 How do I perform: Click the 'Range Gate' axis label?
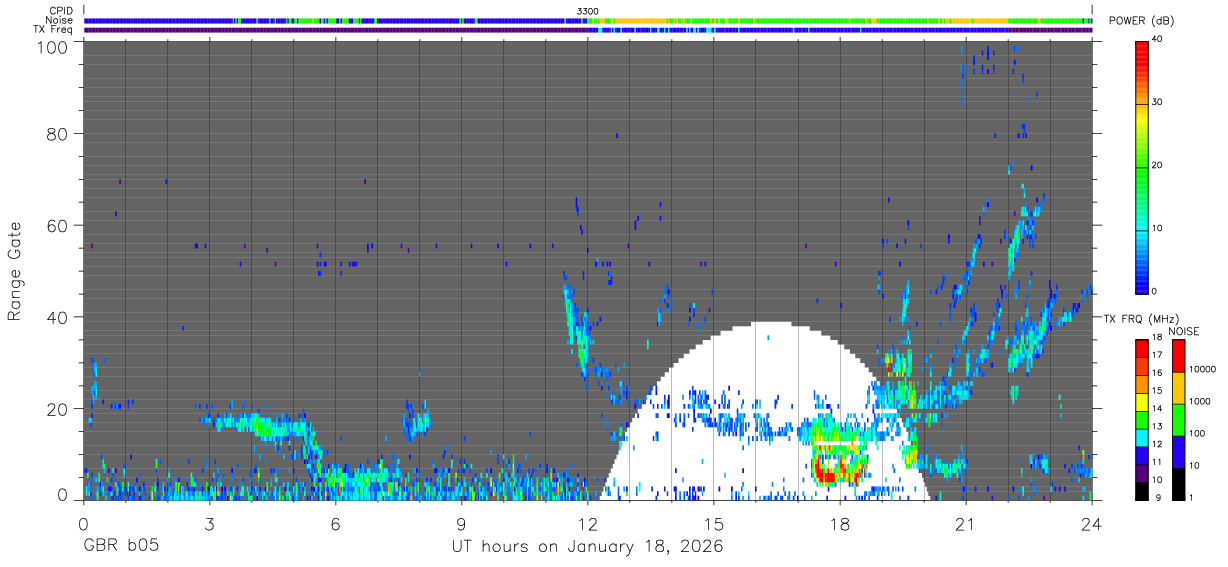click(x=15, y=271)
